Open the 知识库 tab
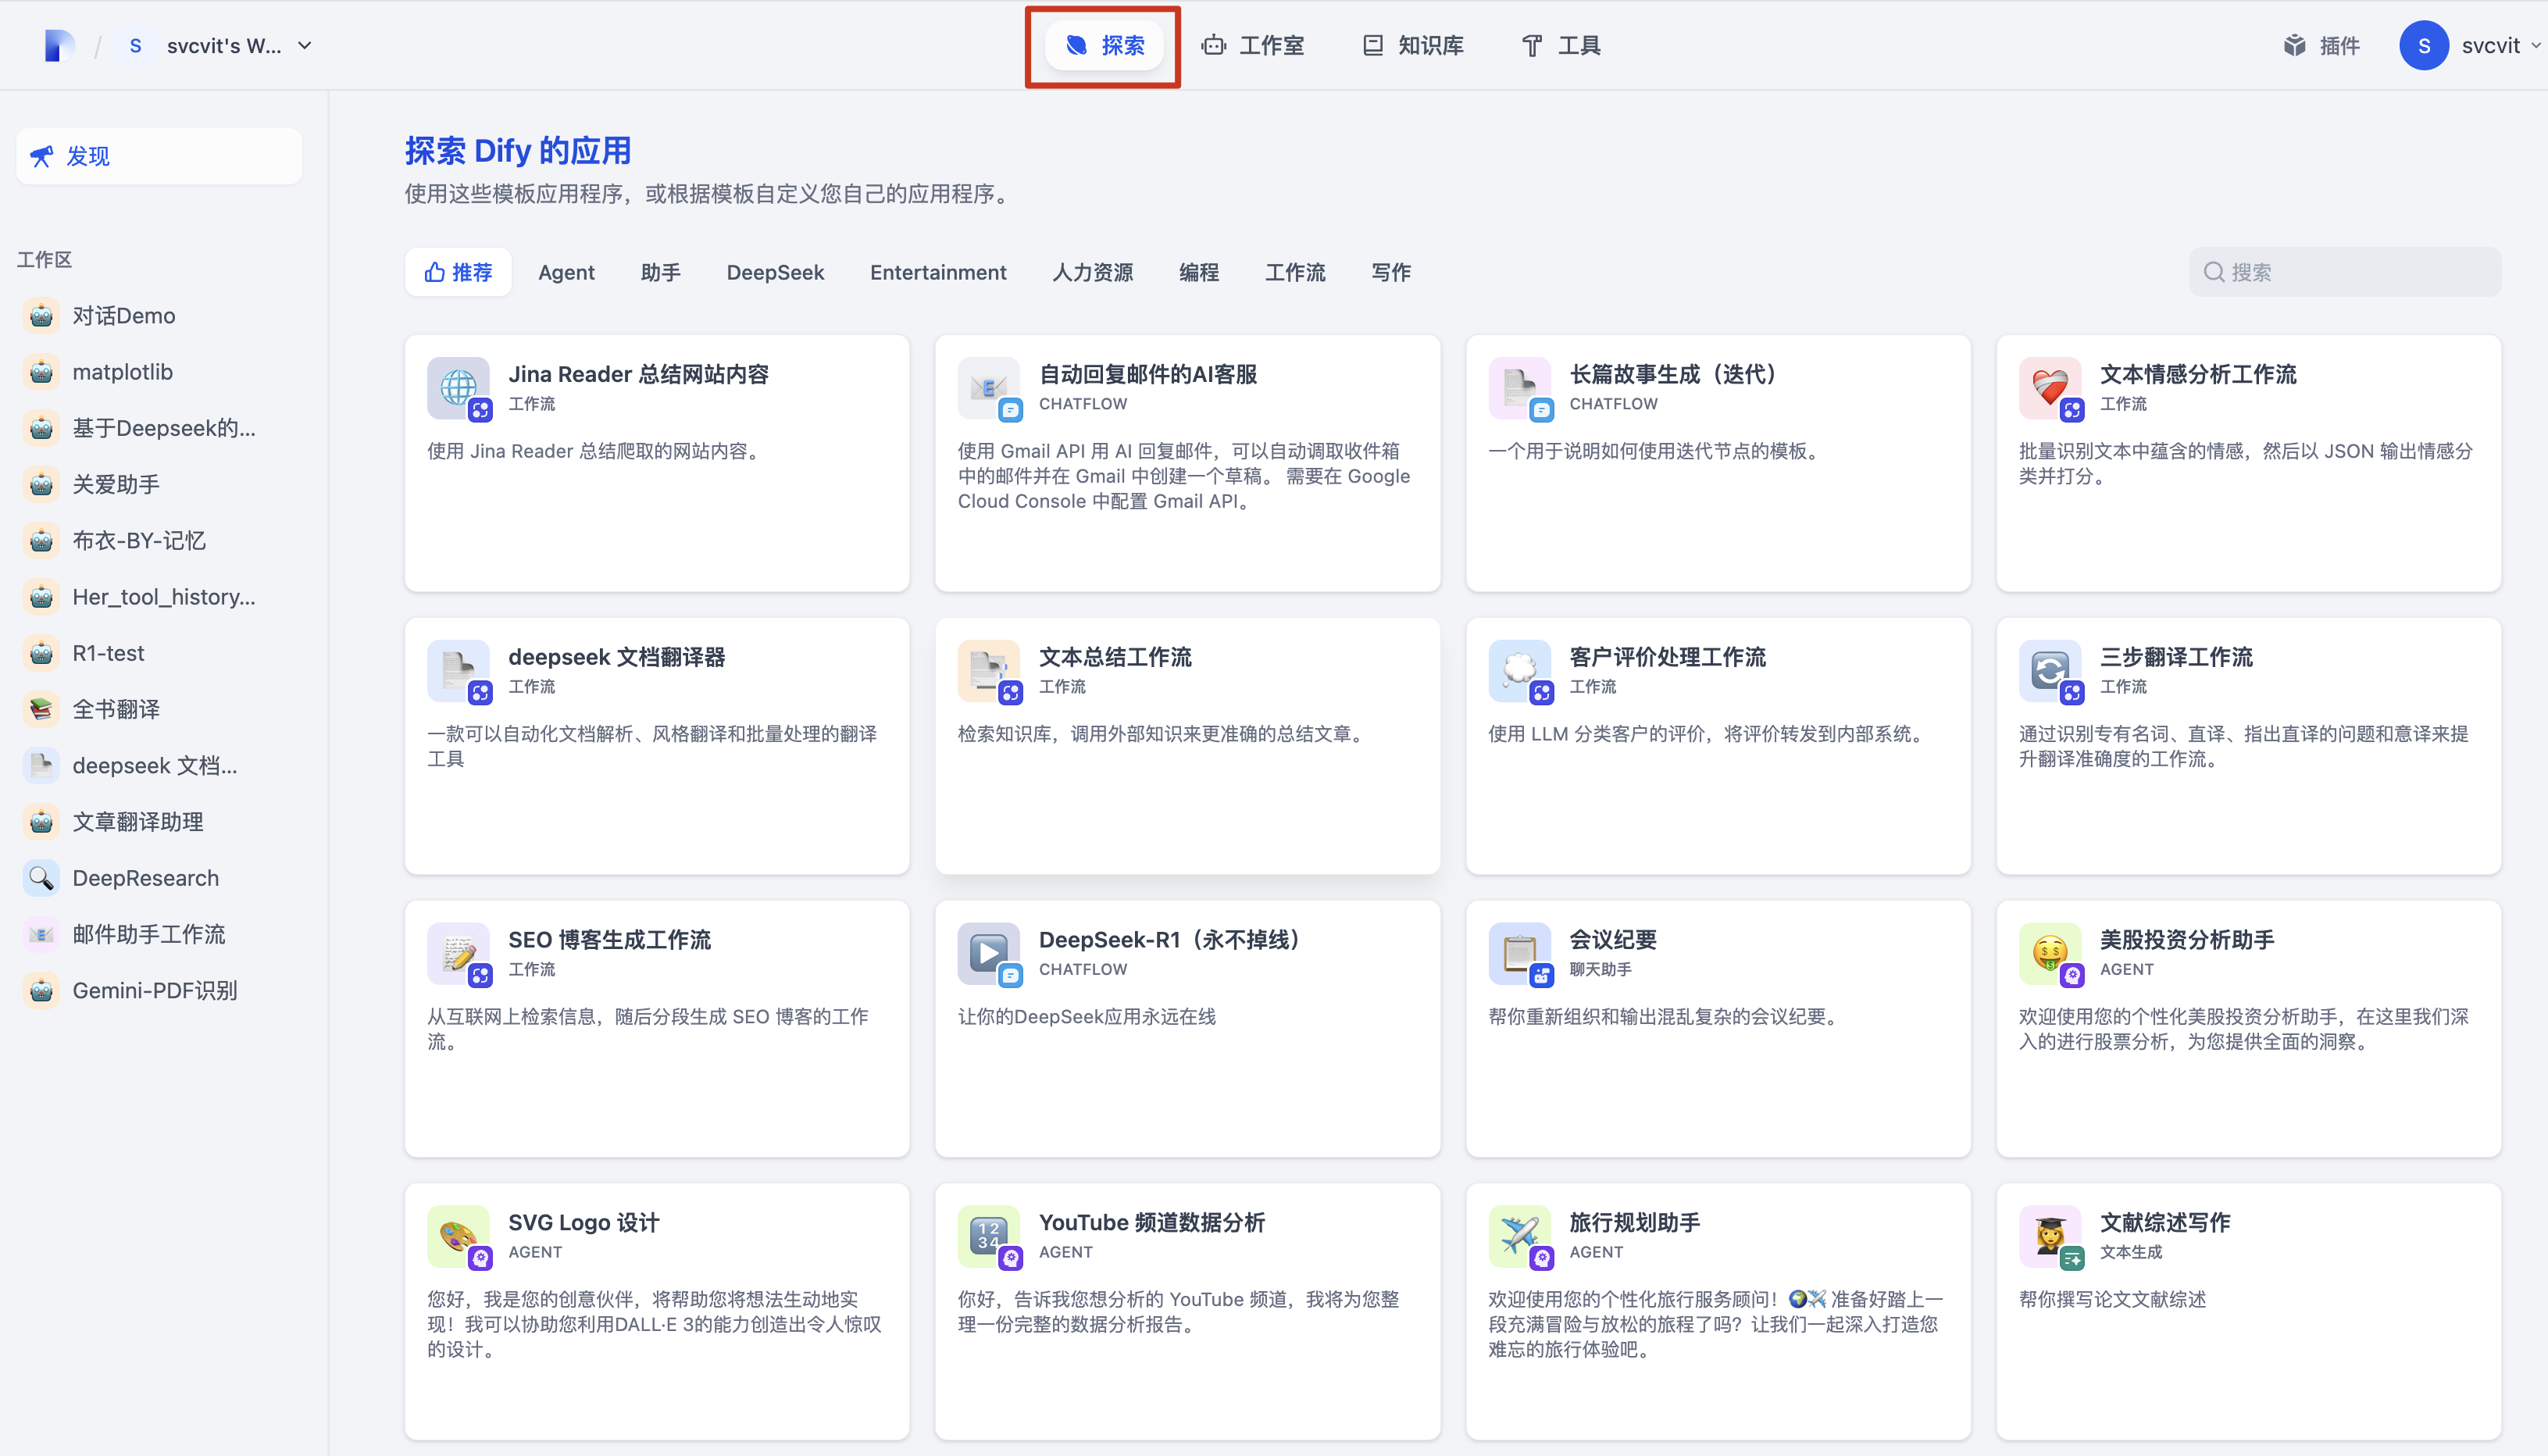This screenshot has height=1456, width=2548. coord(1413,45)
